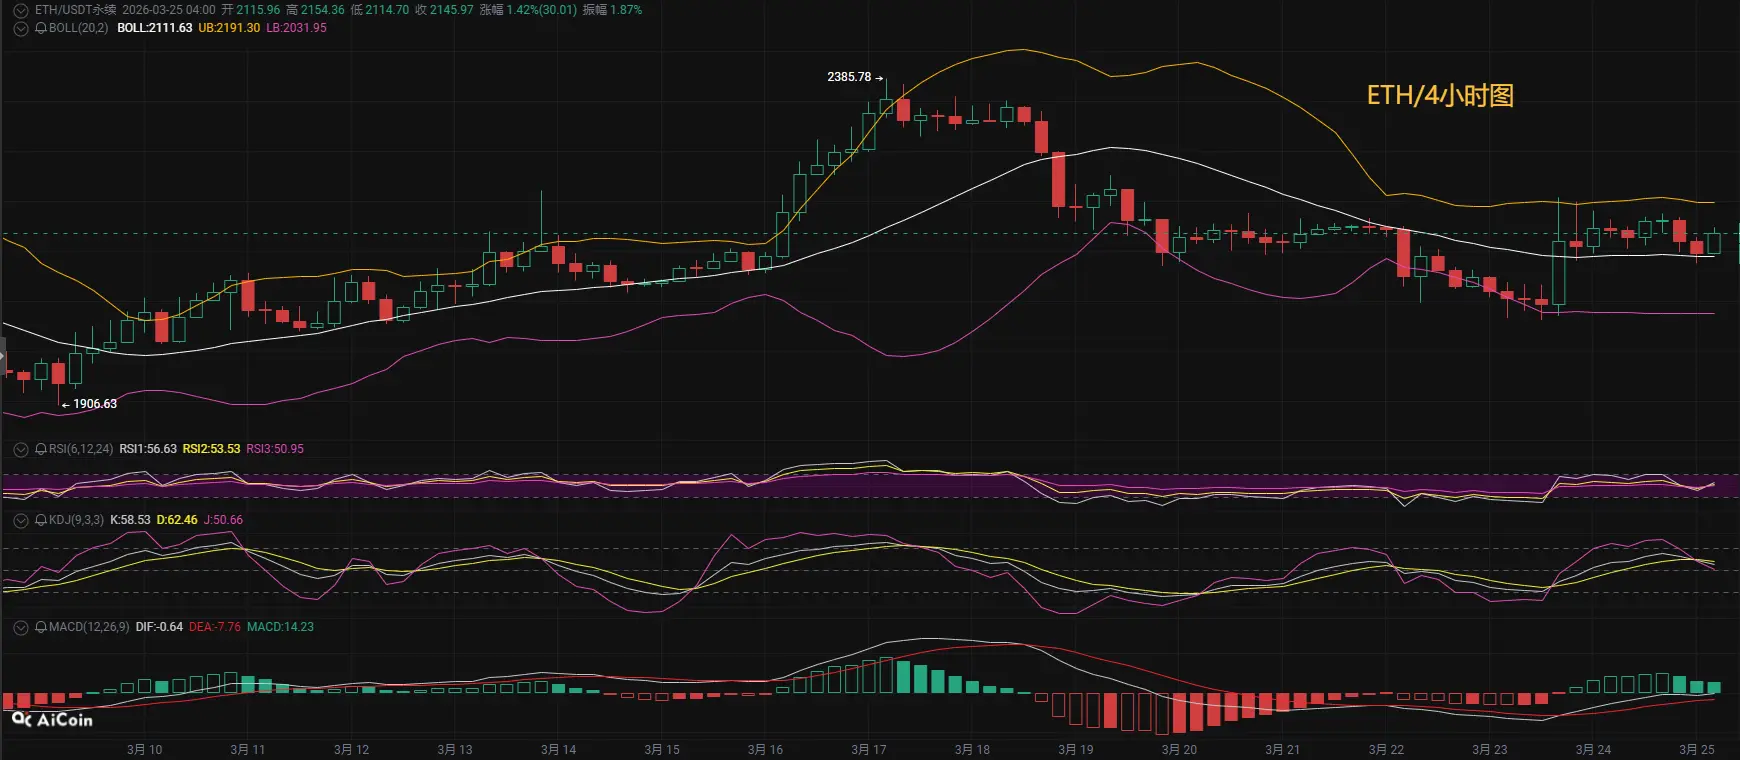Click the 3月 18 date on time axis

pos(973,750)
